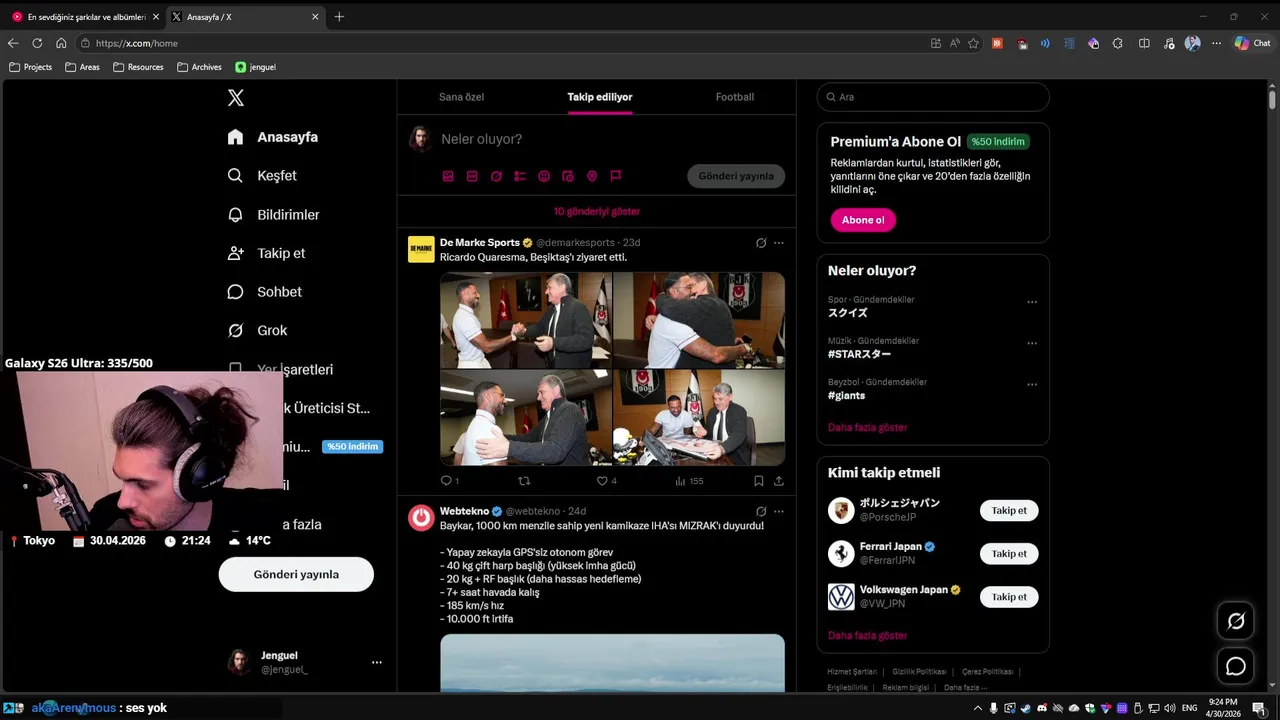Open bottom-right Quaresma signing photo
Viewport: 1280px width, 720px height.
[x=699, y=418]
